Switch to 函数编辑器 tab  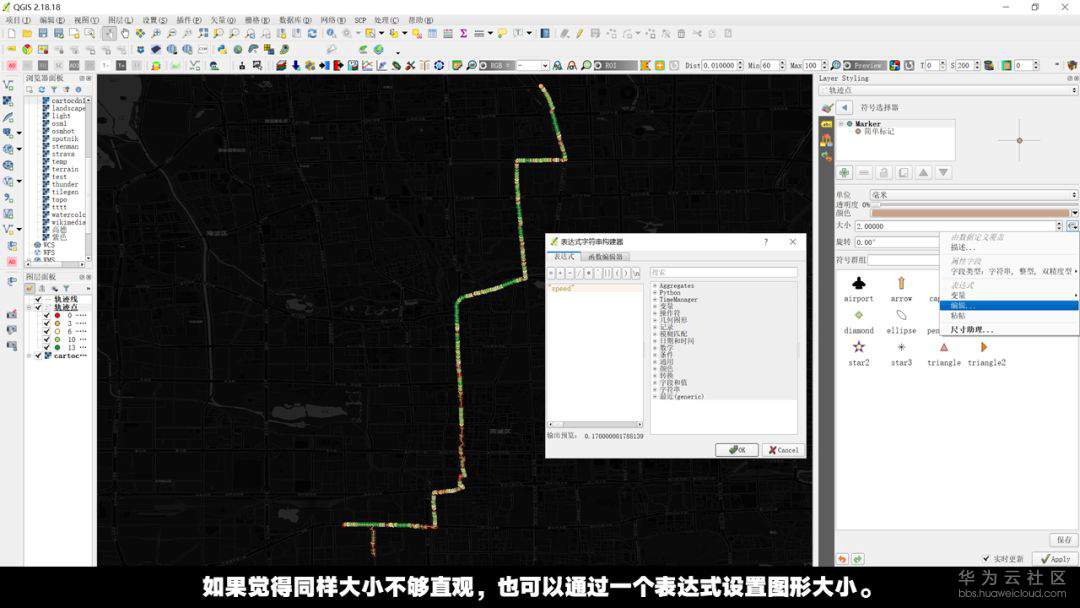click(605, 257)
